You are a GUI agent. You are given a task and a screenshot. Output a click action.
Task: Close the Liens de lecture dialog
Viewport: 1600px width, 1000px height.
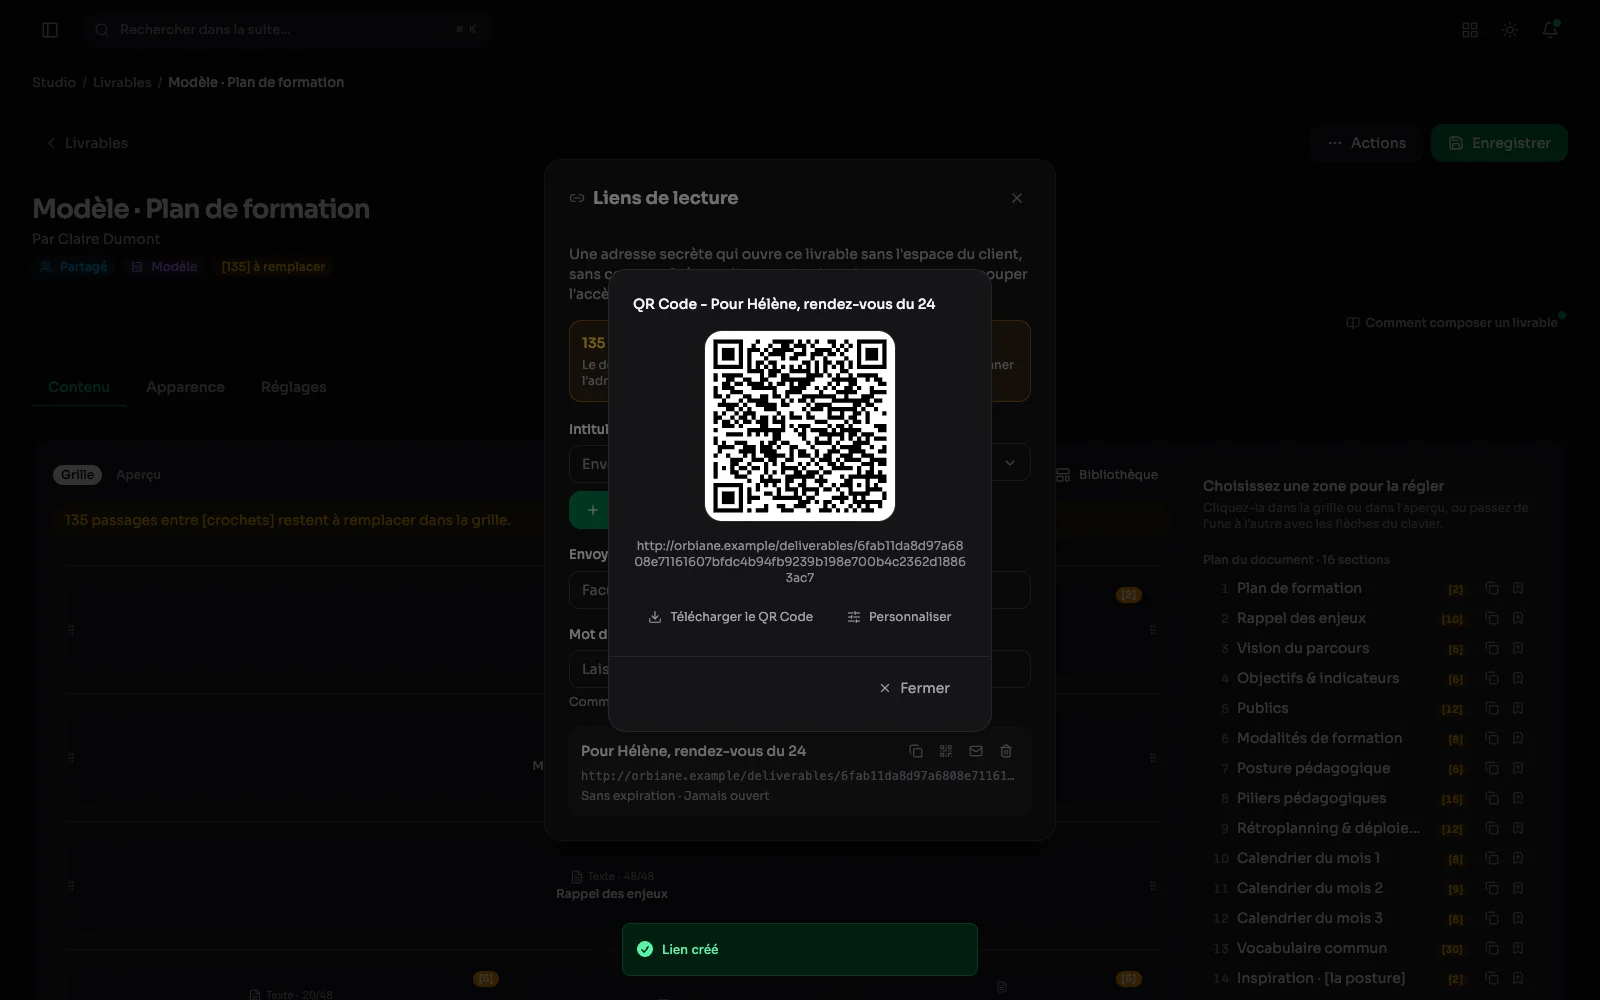(1017, 198)
